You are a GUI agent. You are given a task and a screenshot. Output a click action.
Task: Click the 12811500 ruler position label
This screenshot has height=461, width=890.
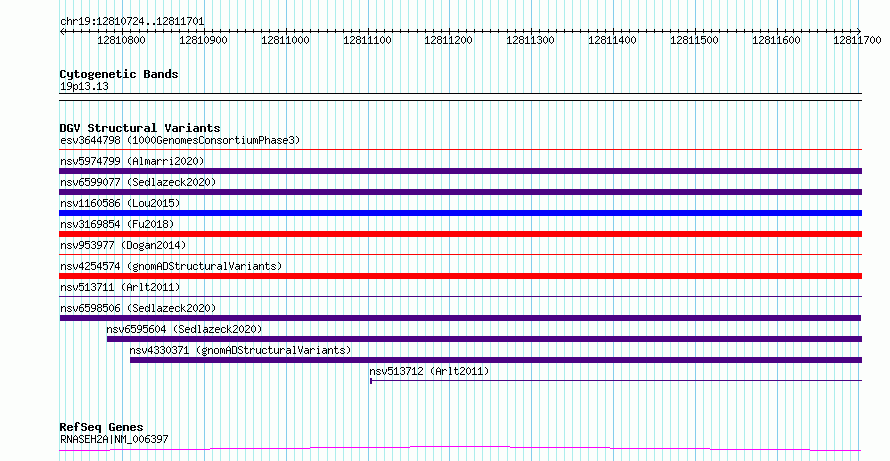pyautogui.click(x=694, y=40)
